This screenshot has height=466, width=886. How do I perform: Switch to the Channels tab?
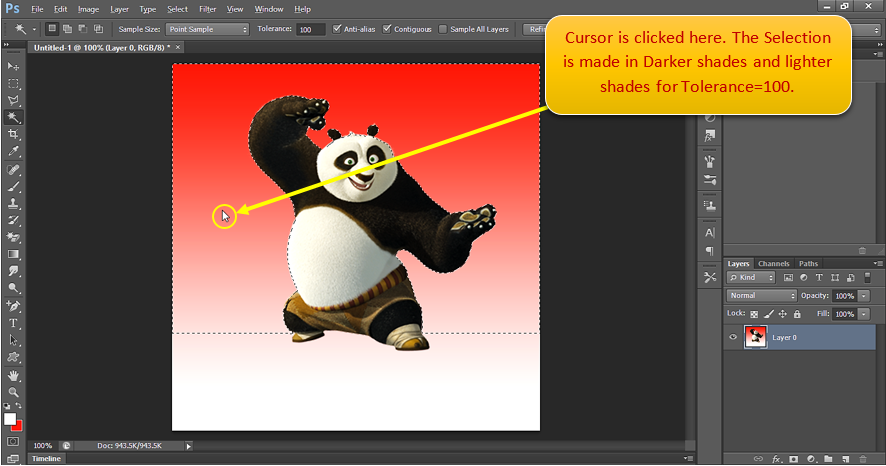coord(774,264)
